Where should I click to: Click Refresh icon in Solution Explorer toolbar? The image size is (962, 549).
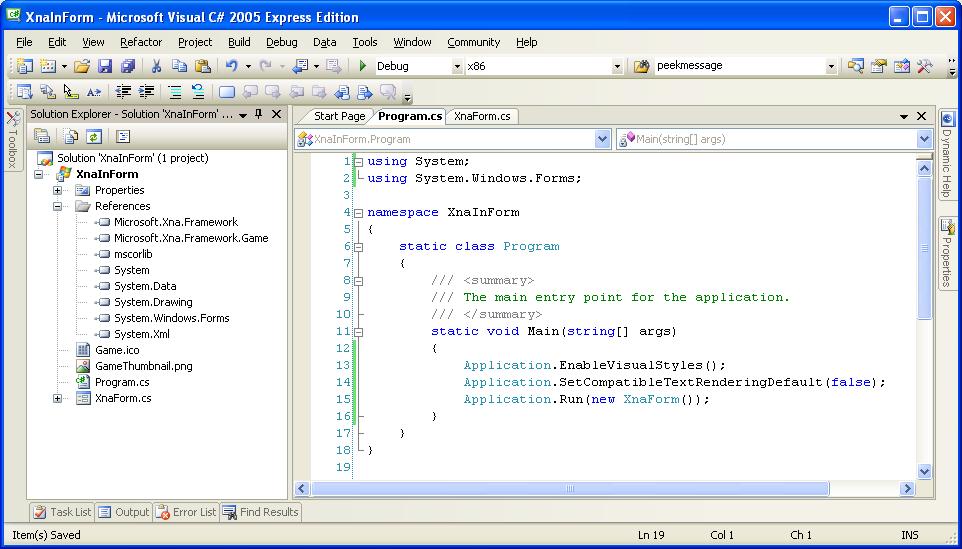point(93,136)
